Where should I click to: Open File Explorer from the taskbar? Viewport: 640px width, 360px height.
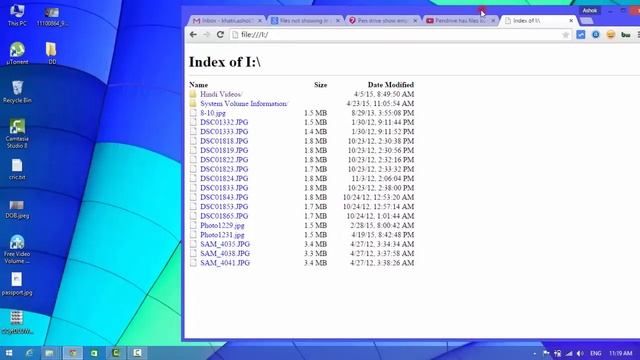point(50,353)
